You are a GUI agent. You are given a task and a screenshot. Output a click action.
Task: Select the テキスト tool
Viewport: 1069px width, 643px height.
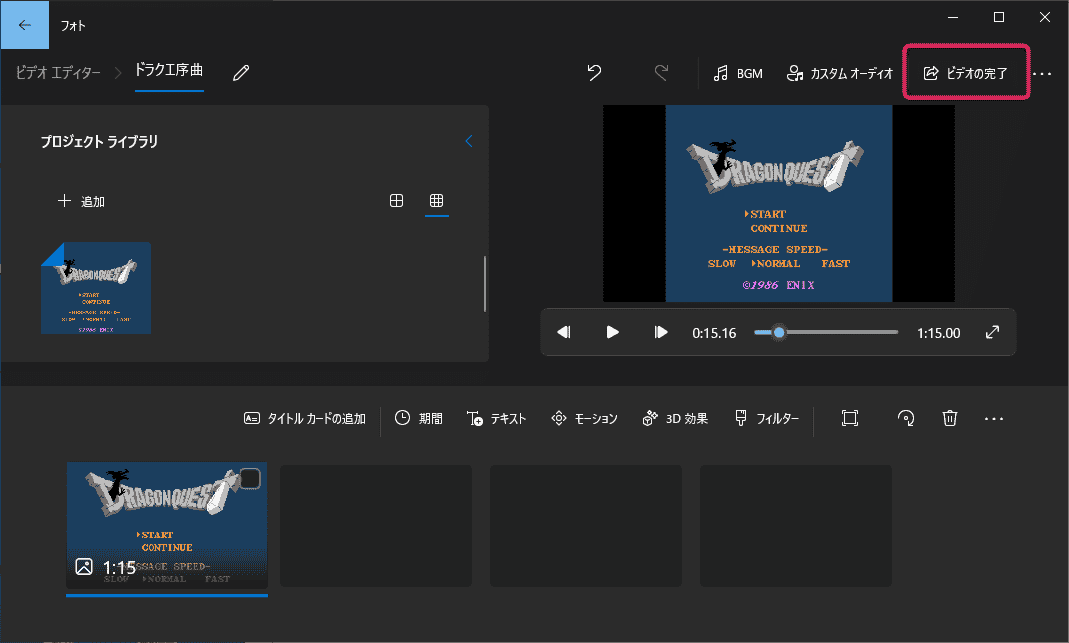coord(497,418)
